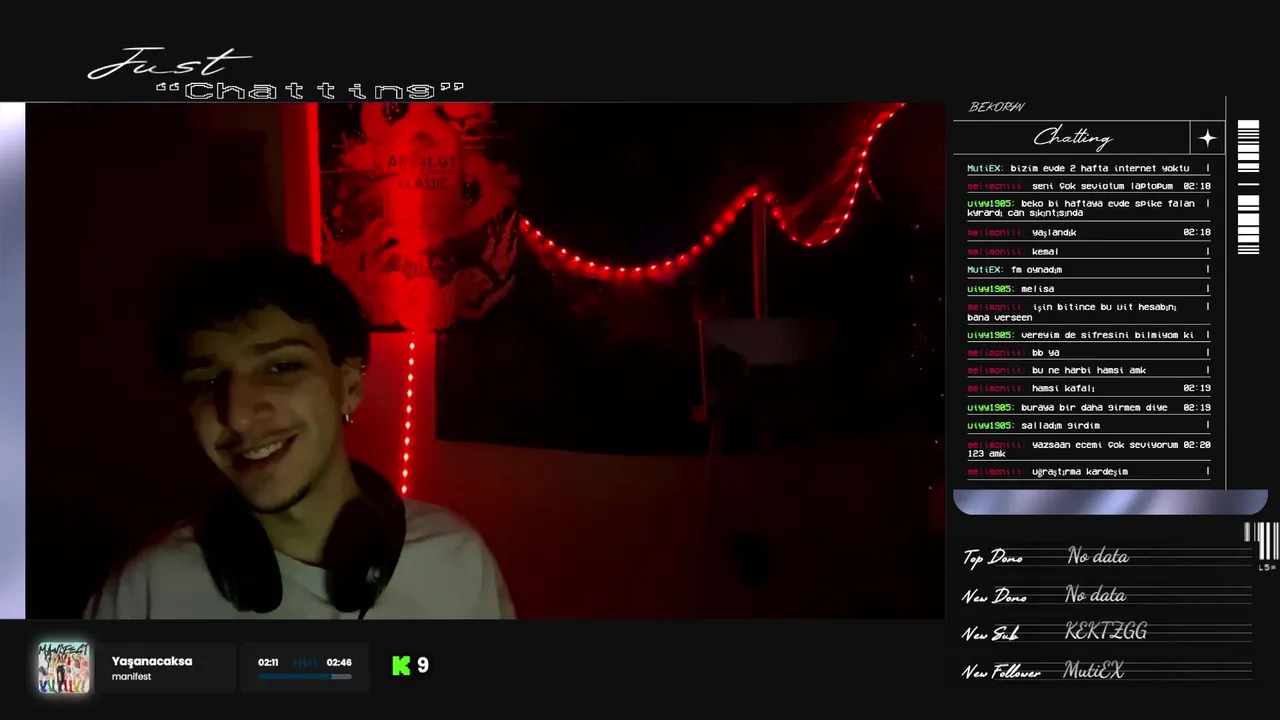Click new subscriber name KEKTZGG
Image resolution: width=1280 pixels, height=720 pixels.
[1106, 632]
